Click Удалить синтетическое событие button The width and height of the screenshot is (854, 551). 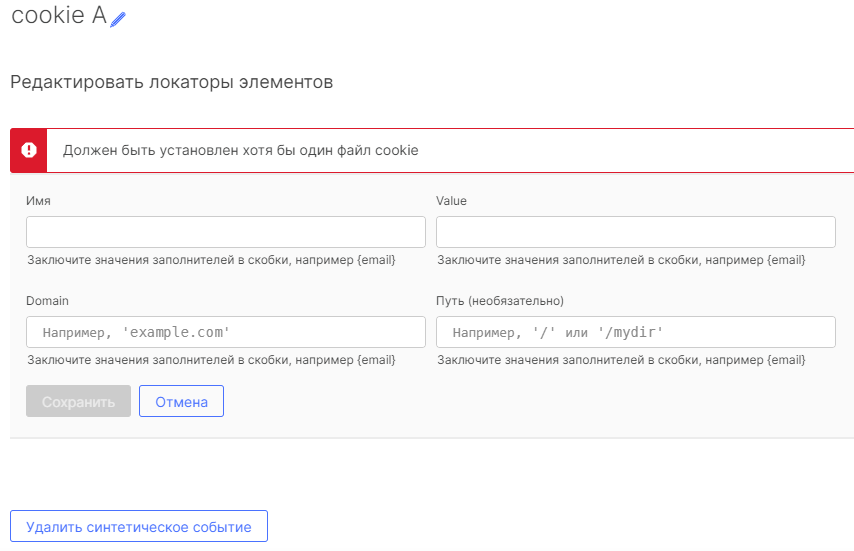pos(139,527)
